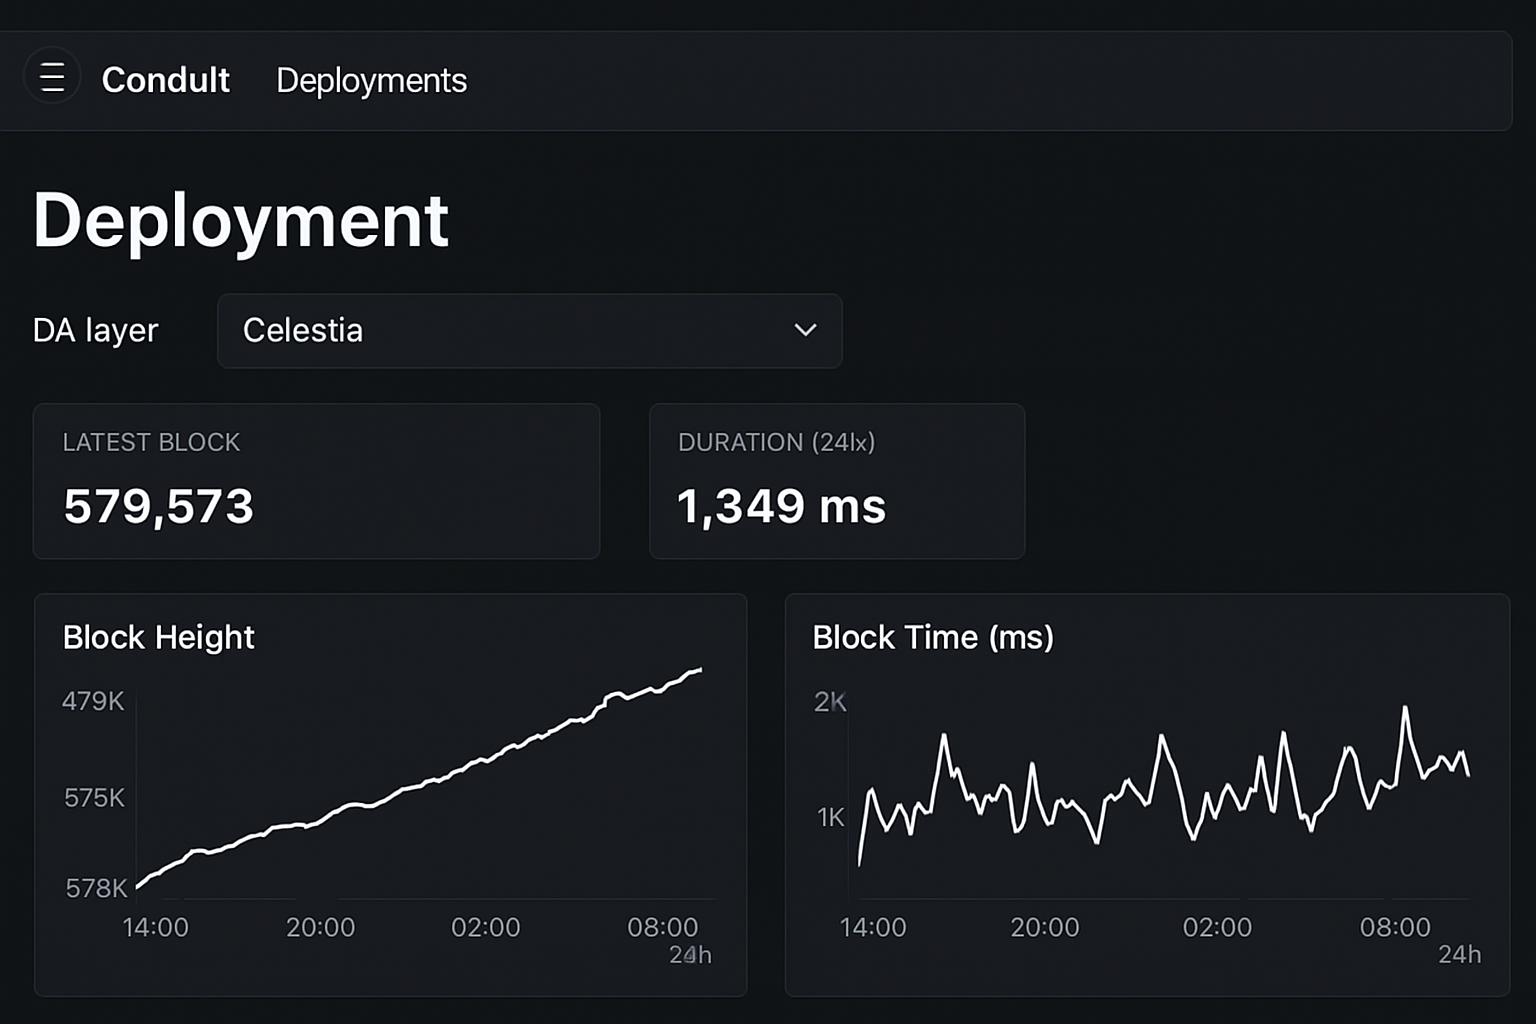Toggle the 24h range on Block Time chart
This screenshot has width=1536, height=1024.
click(x=1462, y=954)
